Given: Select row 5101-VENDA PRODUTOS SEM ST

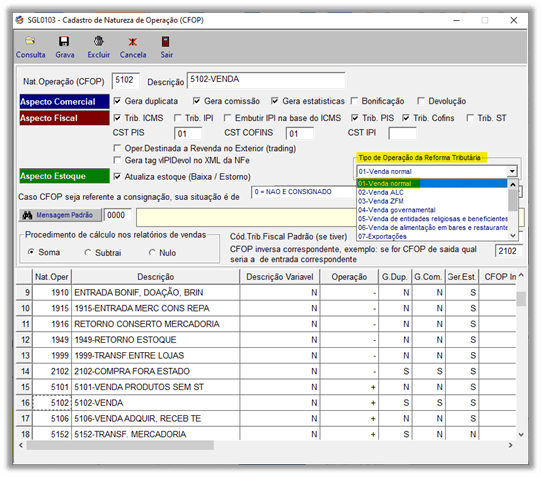Looking at the screenshot, I should 266,387.
